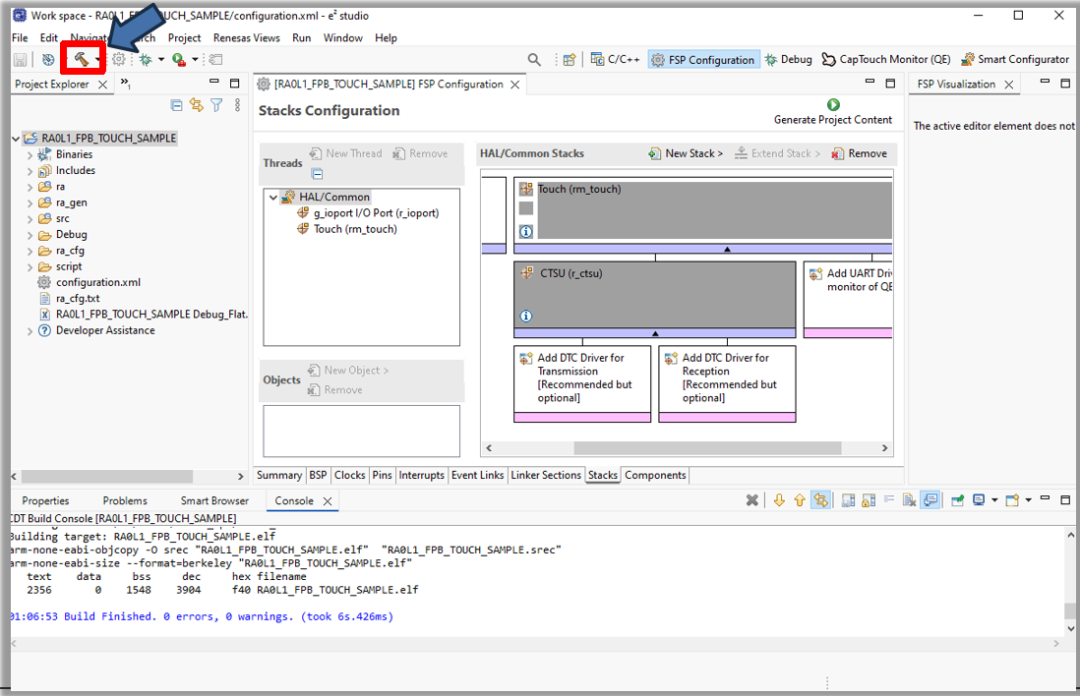Select configuration.xml in Project Explorer
The height and width of the screenshot is (696, 1080).
[97, 283]
